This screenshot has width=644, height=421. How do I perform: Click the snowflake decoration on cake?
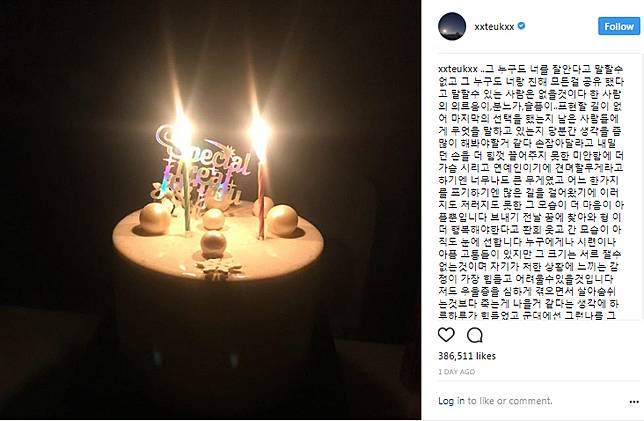[x=219, y=269]
